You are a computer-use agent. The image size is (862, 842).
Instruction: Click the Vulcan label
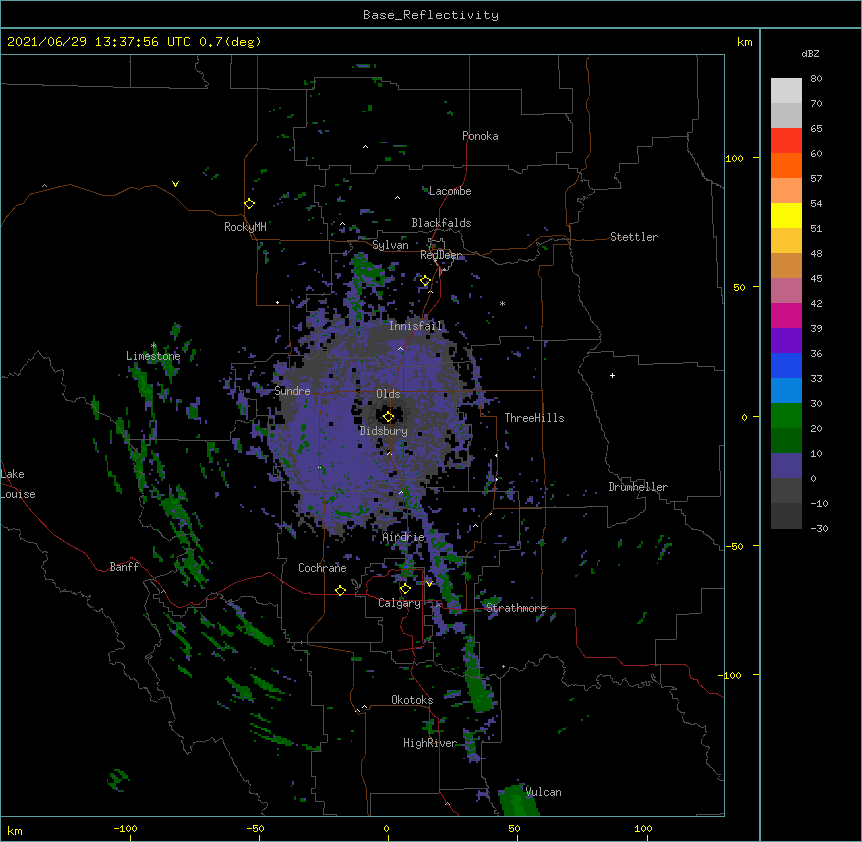point(543,792)
